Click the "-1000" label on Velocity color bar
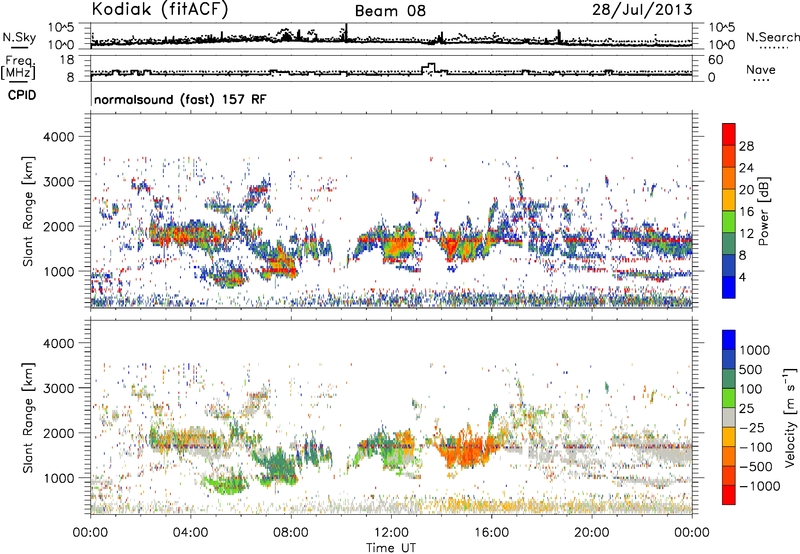 [x=760, y=486]
